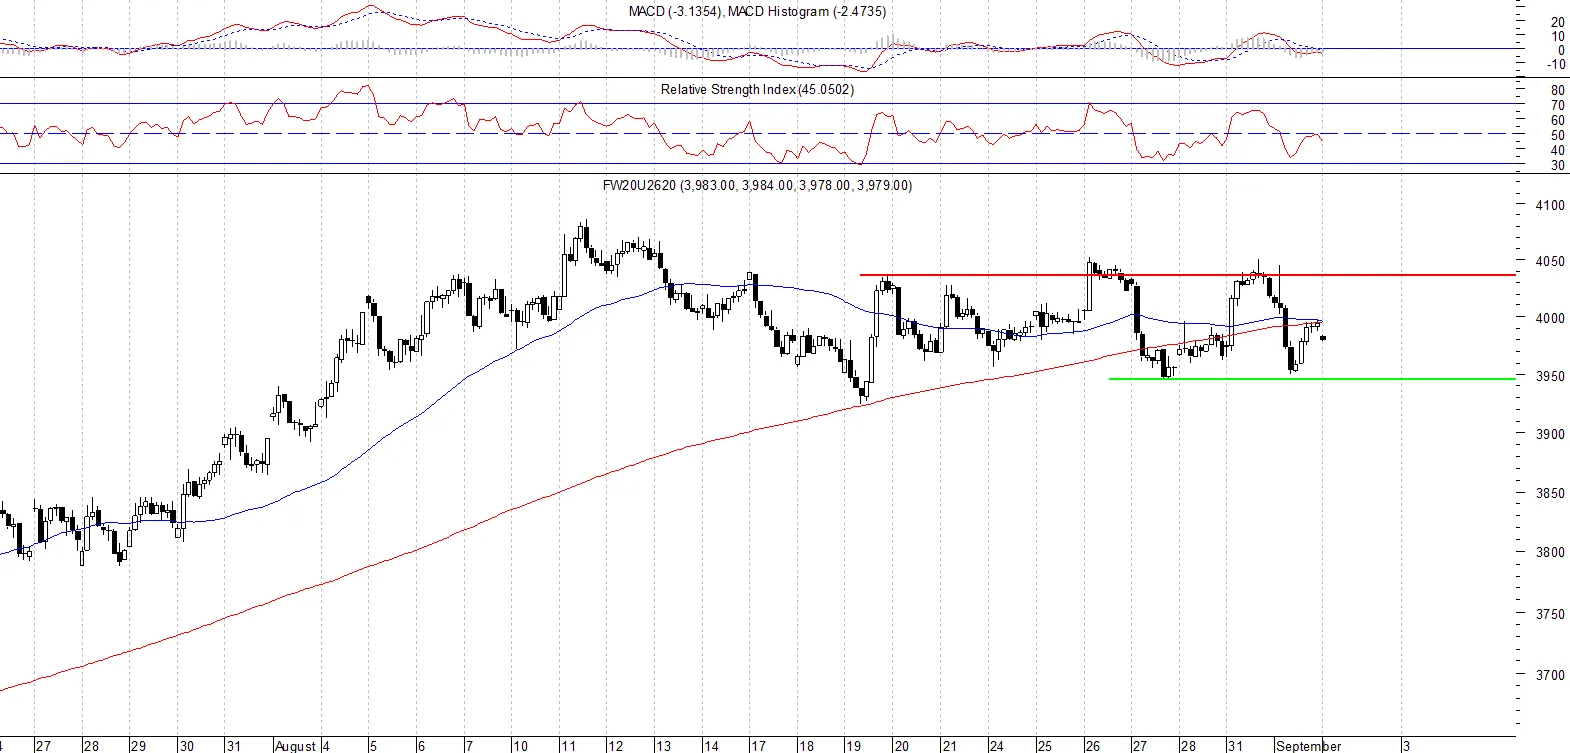This screenshot has width=1570, height=753.
Task: Click the MACD indicator title label
Action: point(757,11)
